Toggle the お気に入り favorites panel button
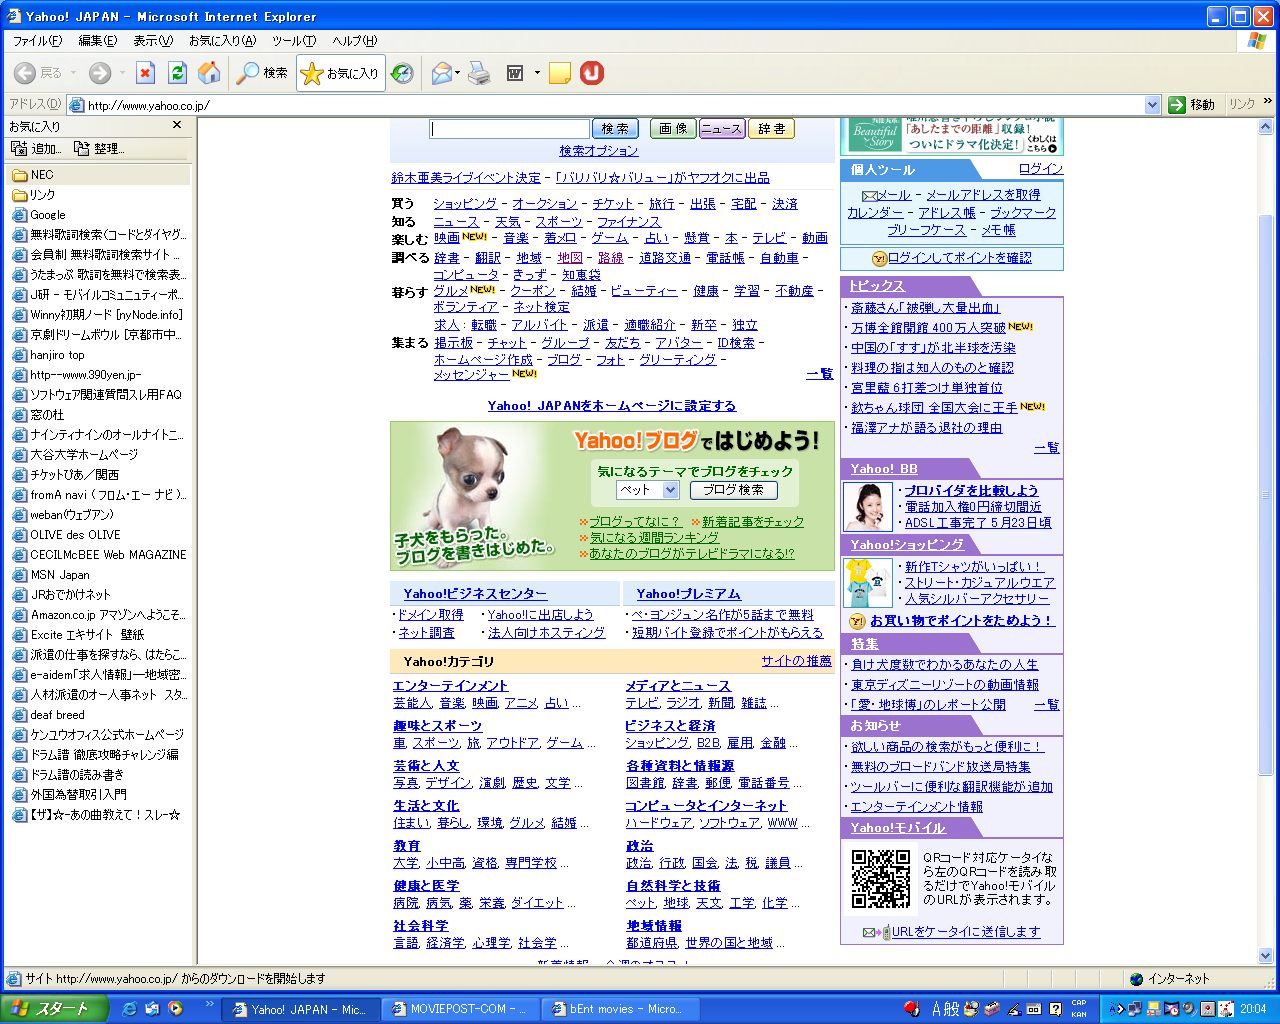This screenshot has height=1024, width=1280. click(341, 73)
